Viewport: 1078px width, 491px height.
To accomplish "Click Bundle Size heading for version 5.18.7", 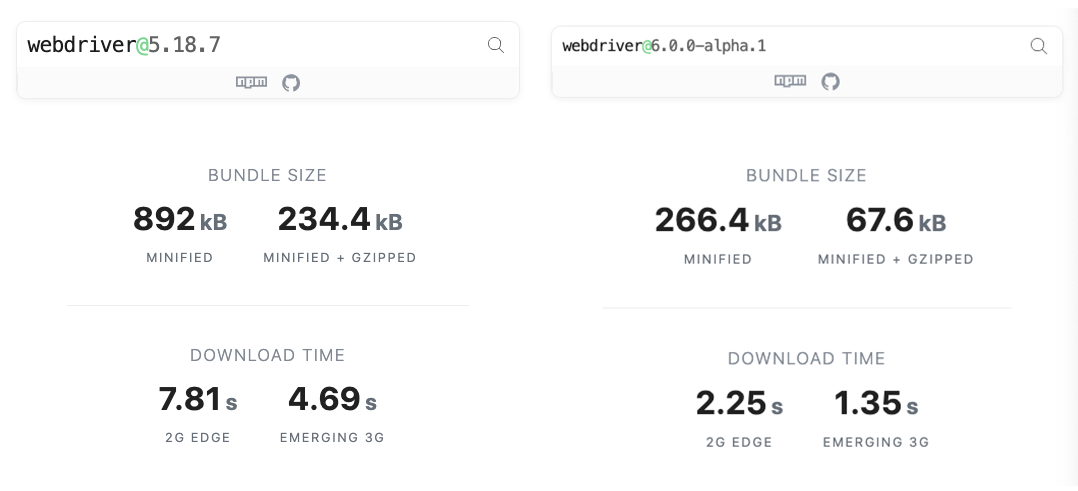I will tap(267, 175).
